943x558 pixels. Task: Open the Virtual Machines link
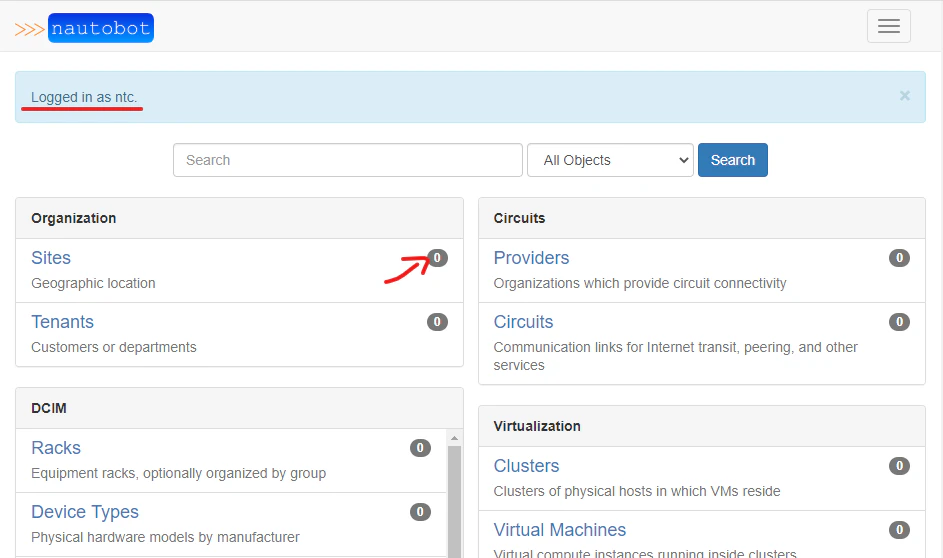[560, 530]
